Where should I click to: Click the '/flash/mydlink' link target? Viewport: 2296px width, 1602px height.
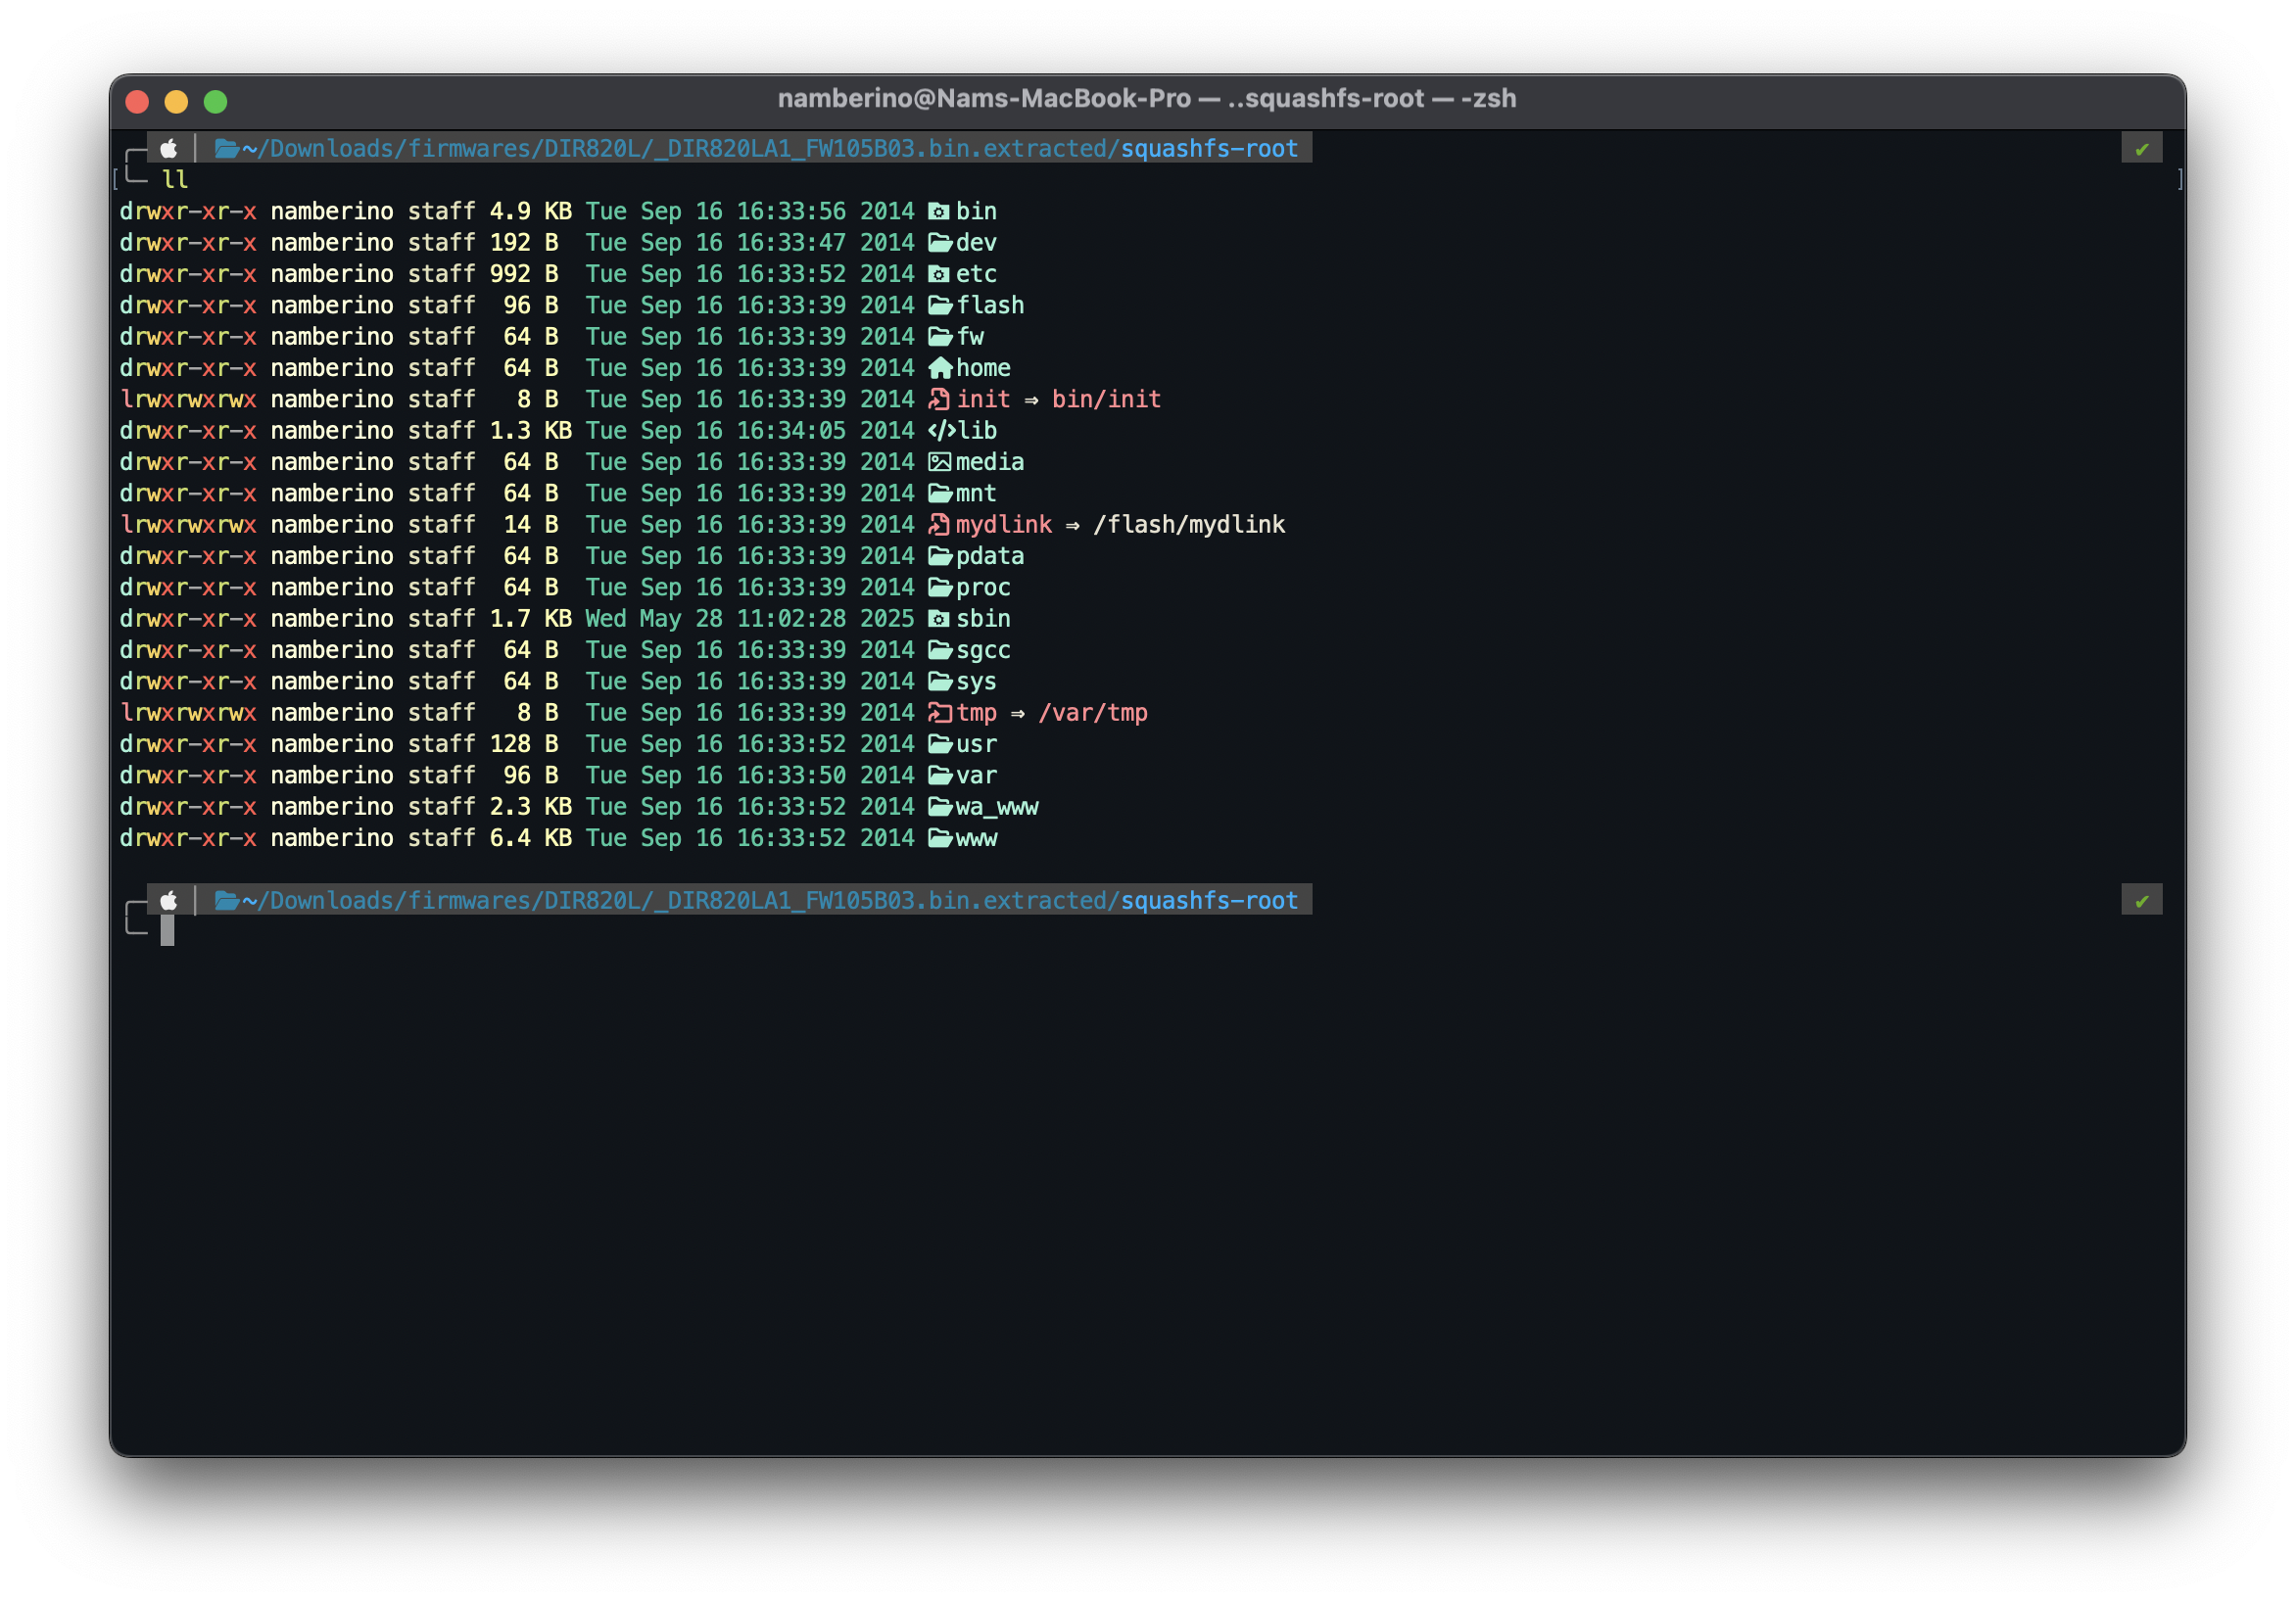pyautogui.click(x=1189, y=525)
